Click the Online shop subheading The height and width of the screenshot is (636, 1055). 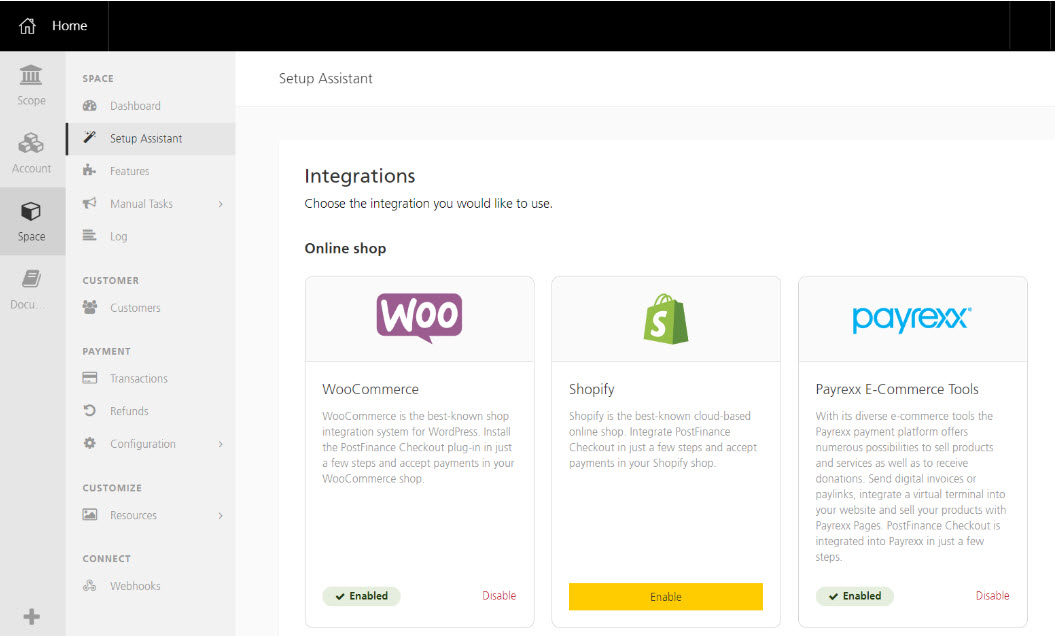pyautogui.click(x=345, y=248)
